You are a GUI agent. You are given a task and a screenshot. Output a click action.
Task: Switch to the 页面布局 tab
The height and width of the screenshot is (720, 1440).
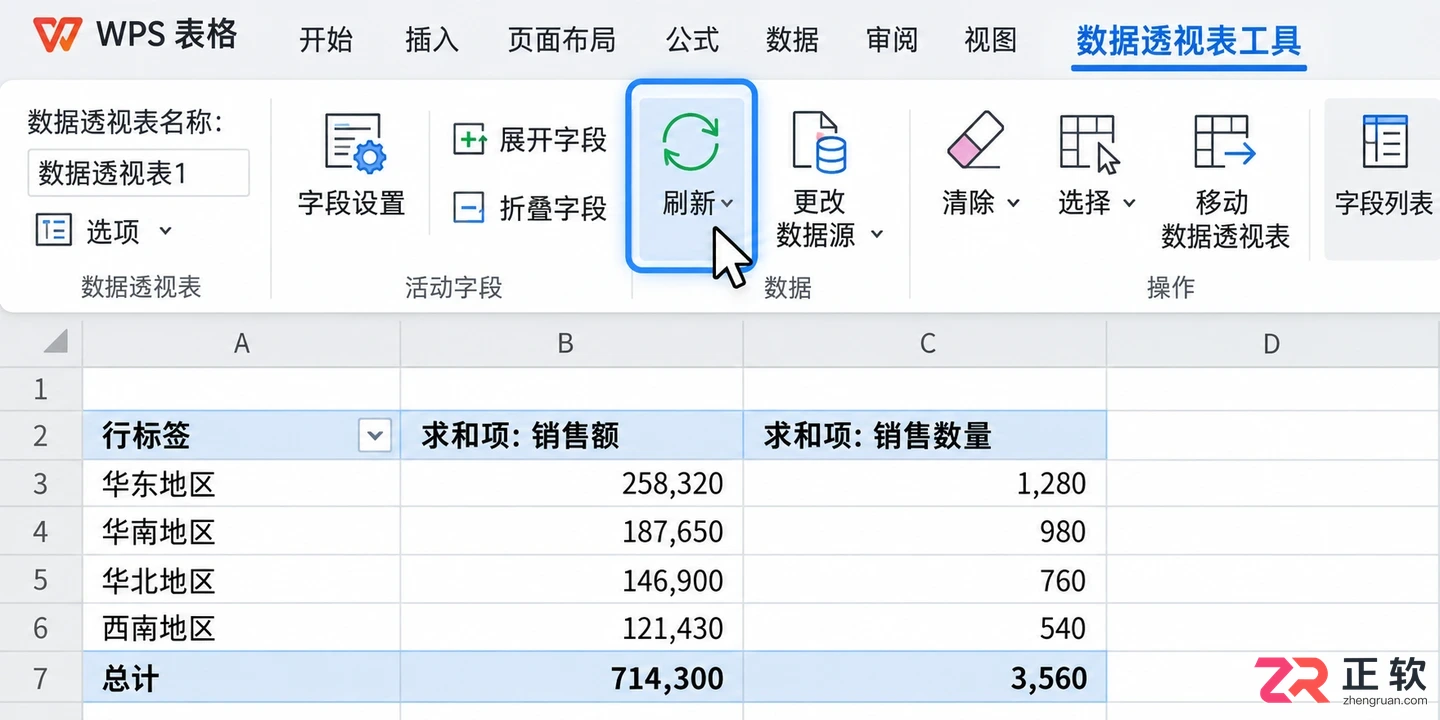562,40
